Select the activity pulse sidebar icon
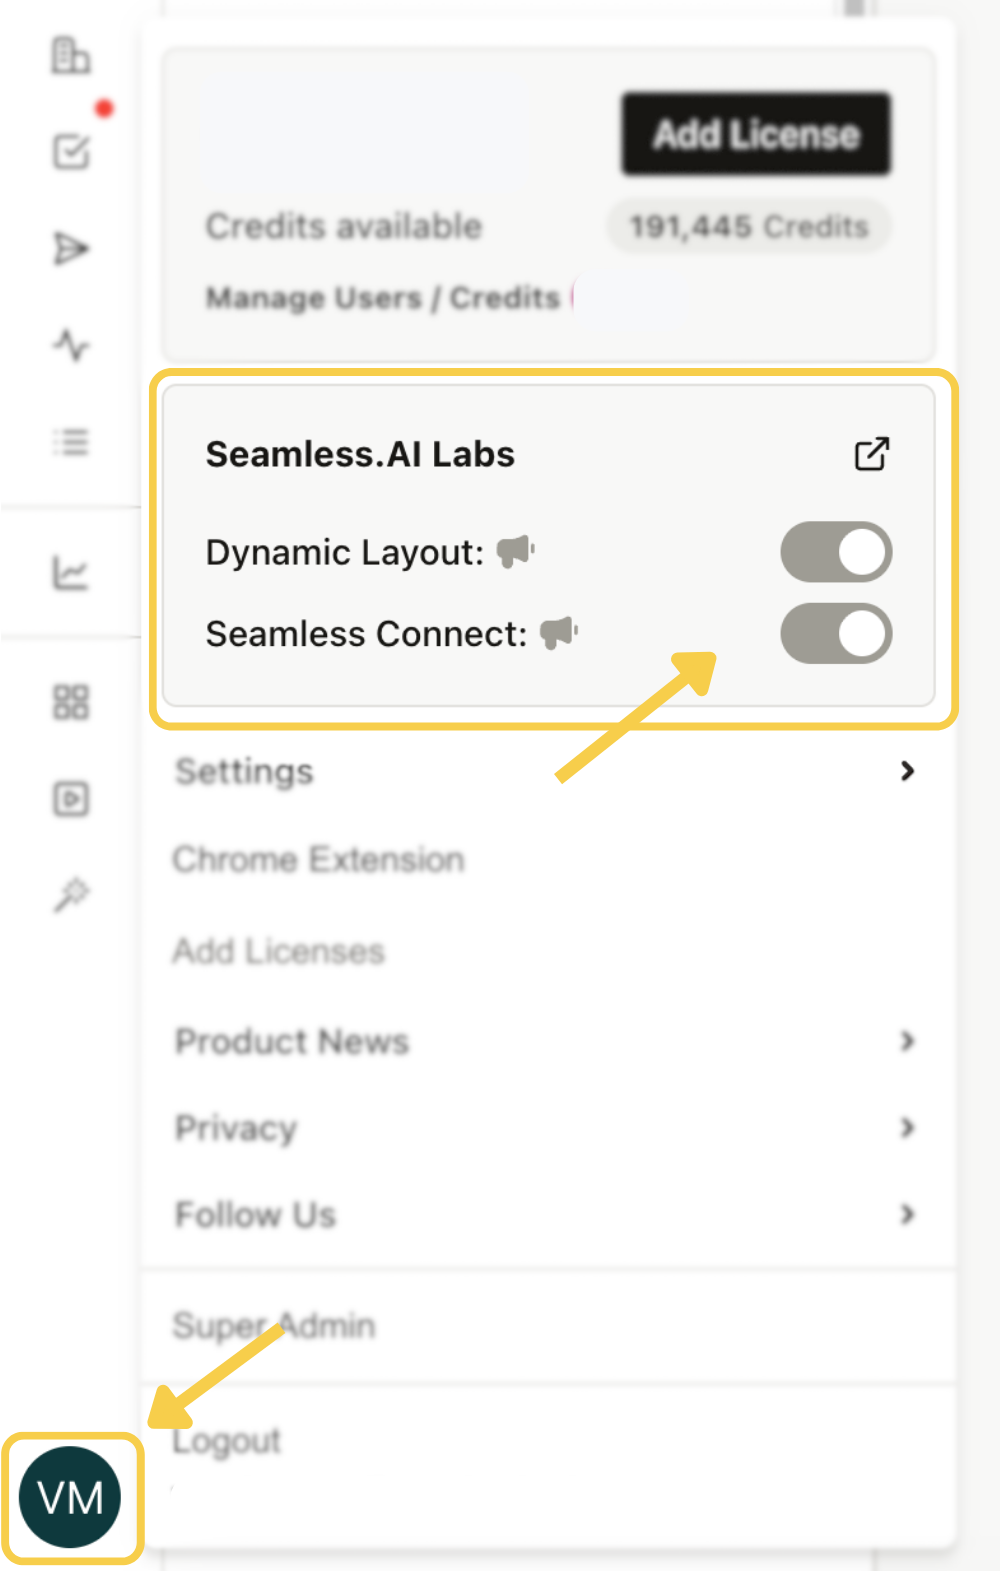This screenshot has width=1000, height=1571. tap(70, 345)
